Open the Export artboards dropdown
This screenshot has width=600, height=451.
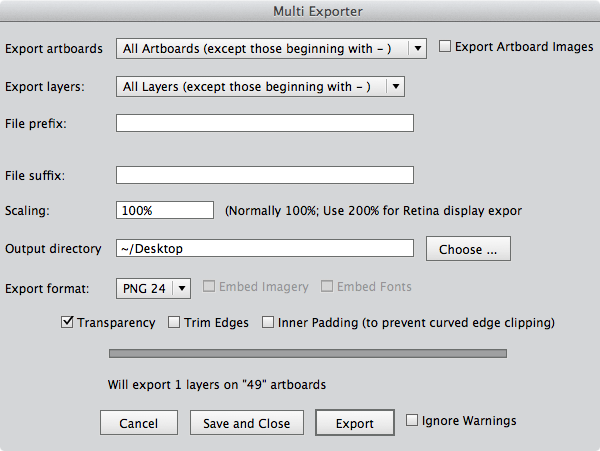point(271,48)
